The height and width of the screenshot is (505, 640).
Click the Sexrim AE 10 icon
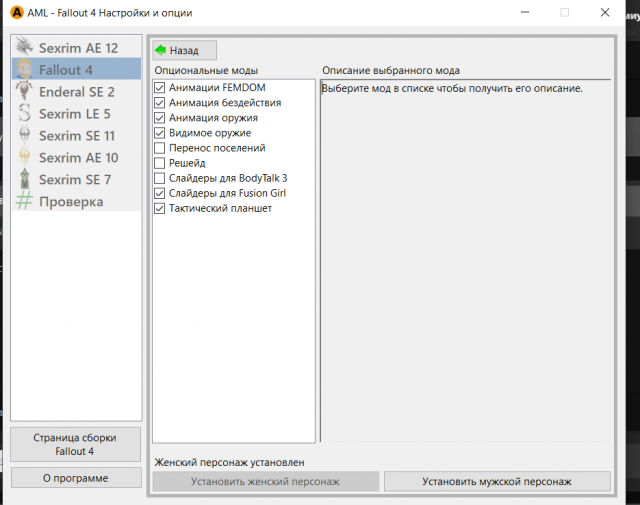tap(25, 158)
